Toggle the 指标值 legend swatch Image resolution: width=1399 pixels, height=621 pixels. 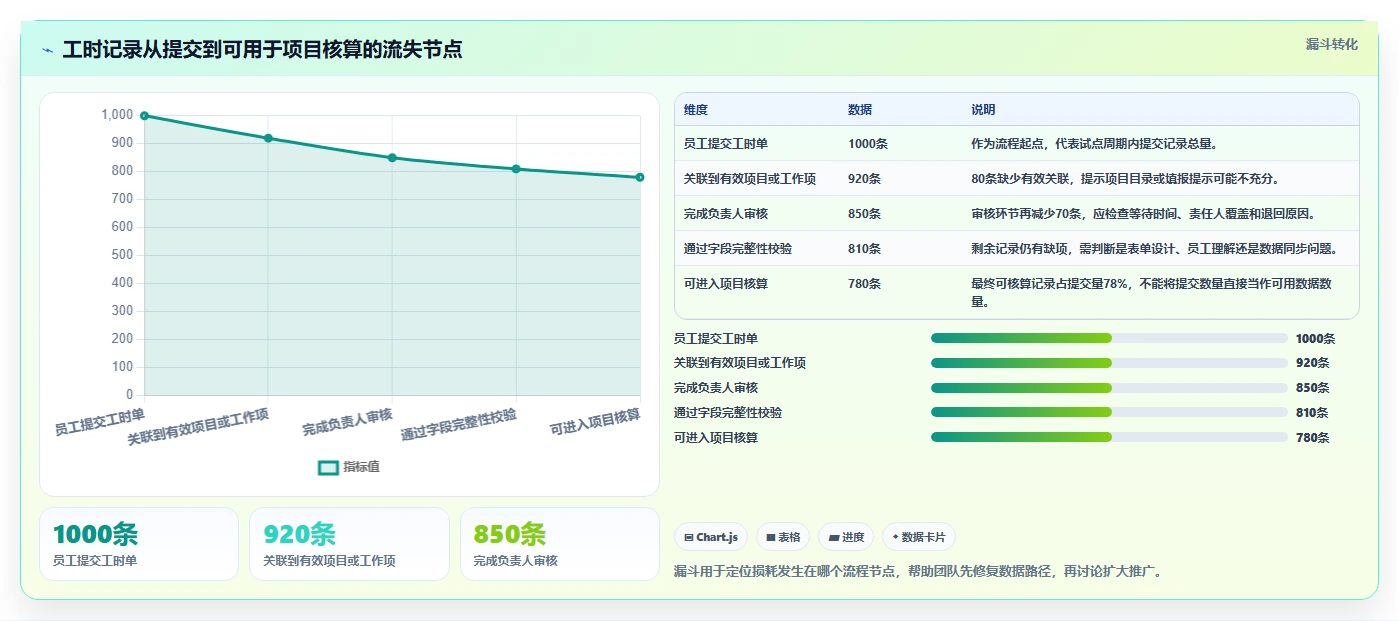pyautogui.click(x=328, y=467)
